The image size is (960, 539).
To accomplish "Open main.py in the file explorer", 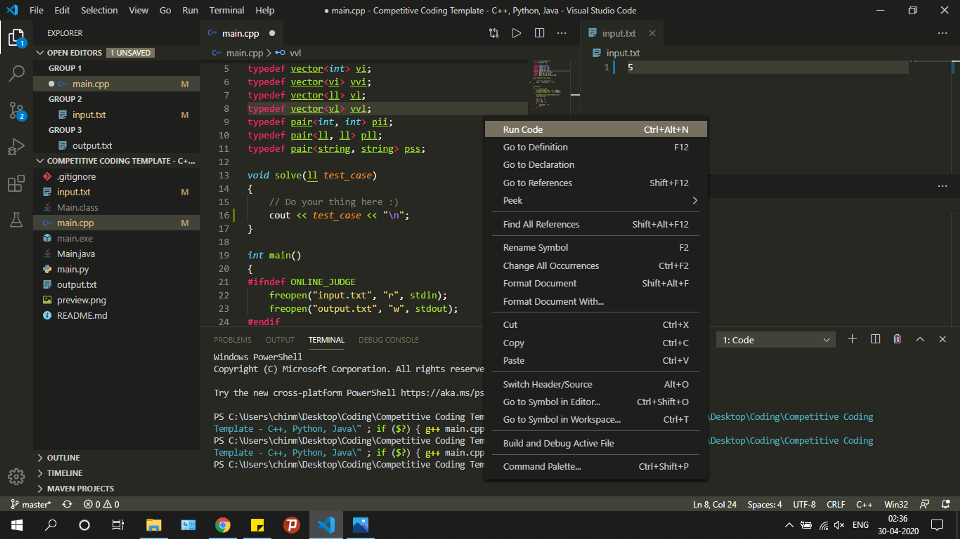I will 72,269.
